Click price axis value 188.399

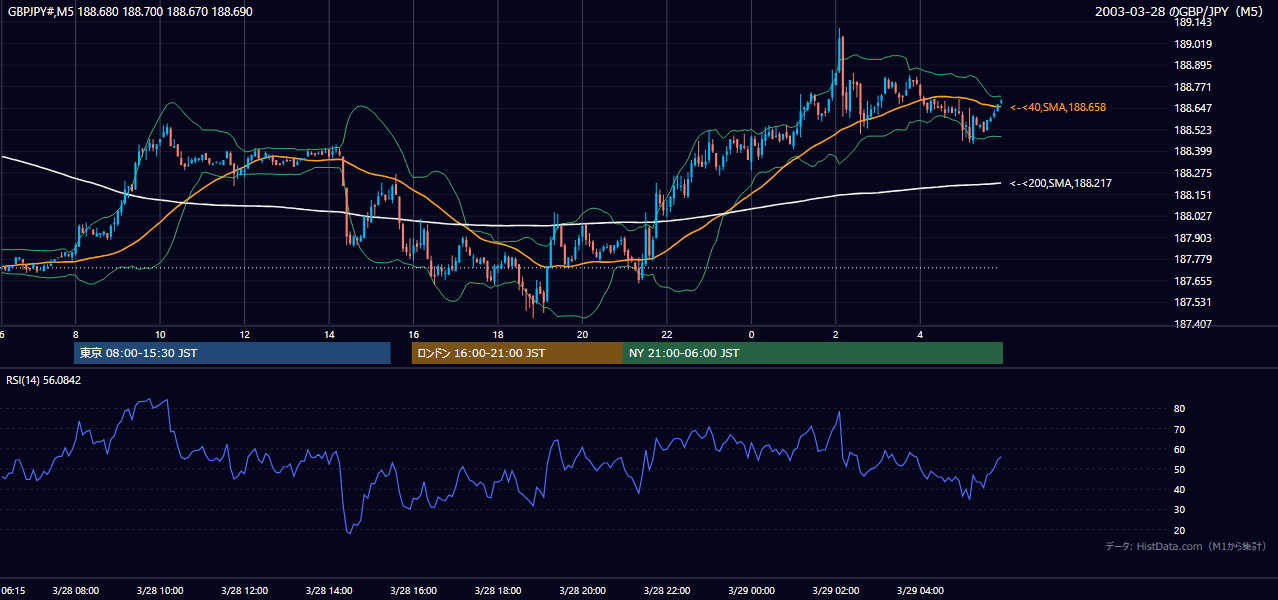coord(1193,151)
